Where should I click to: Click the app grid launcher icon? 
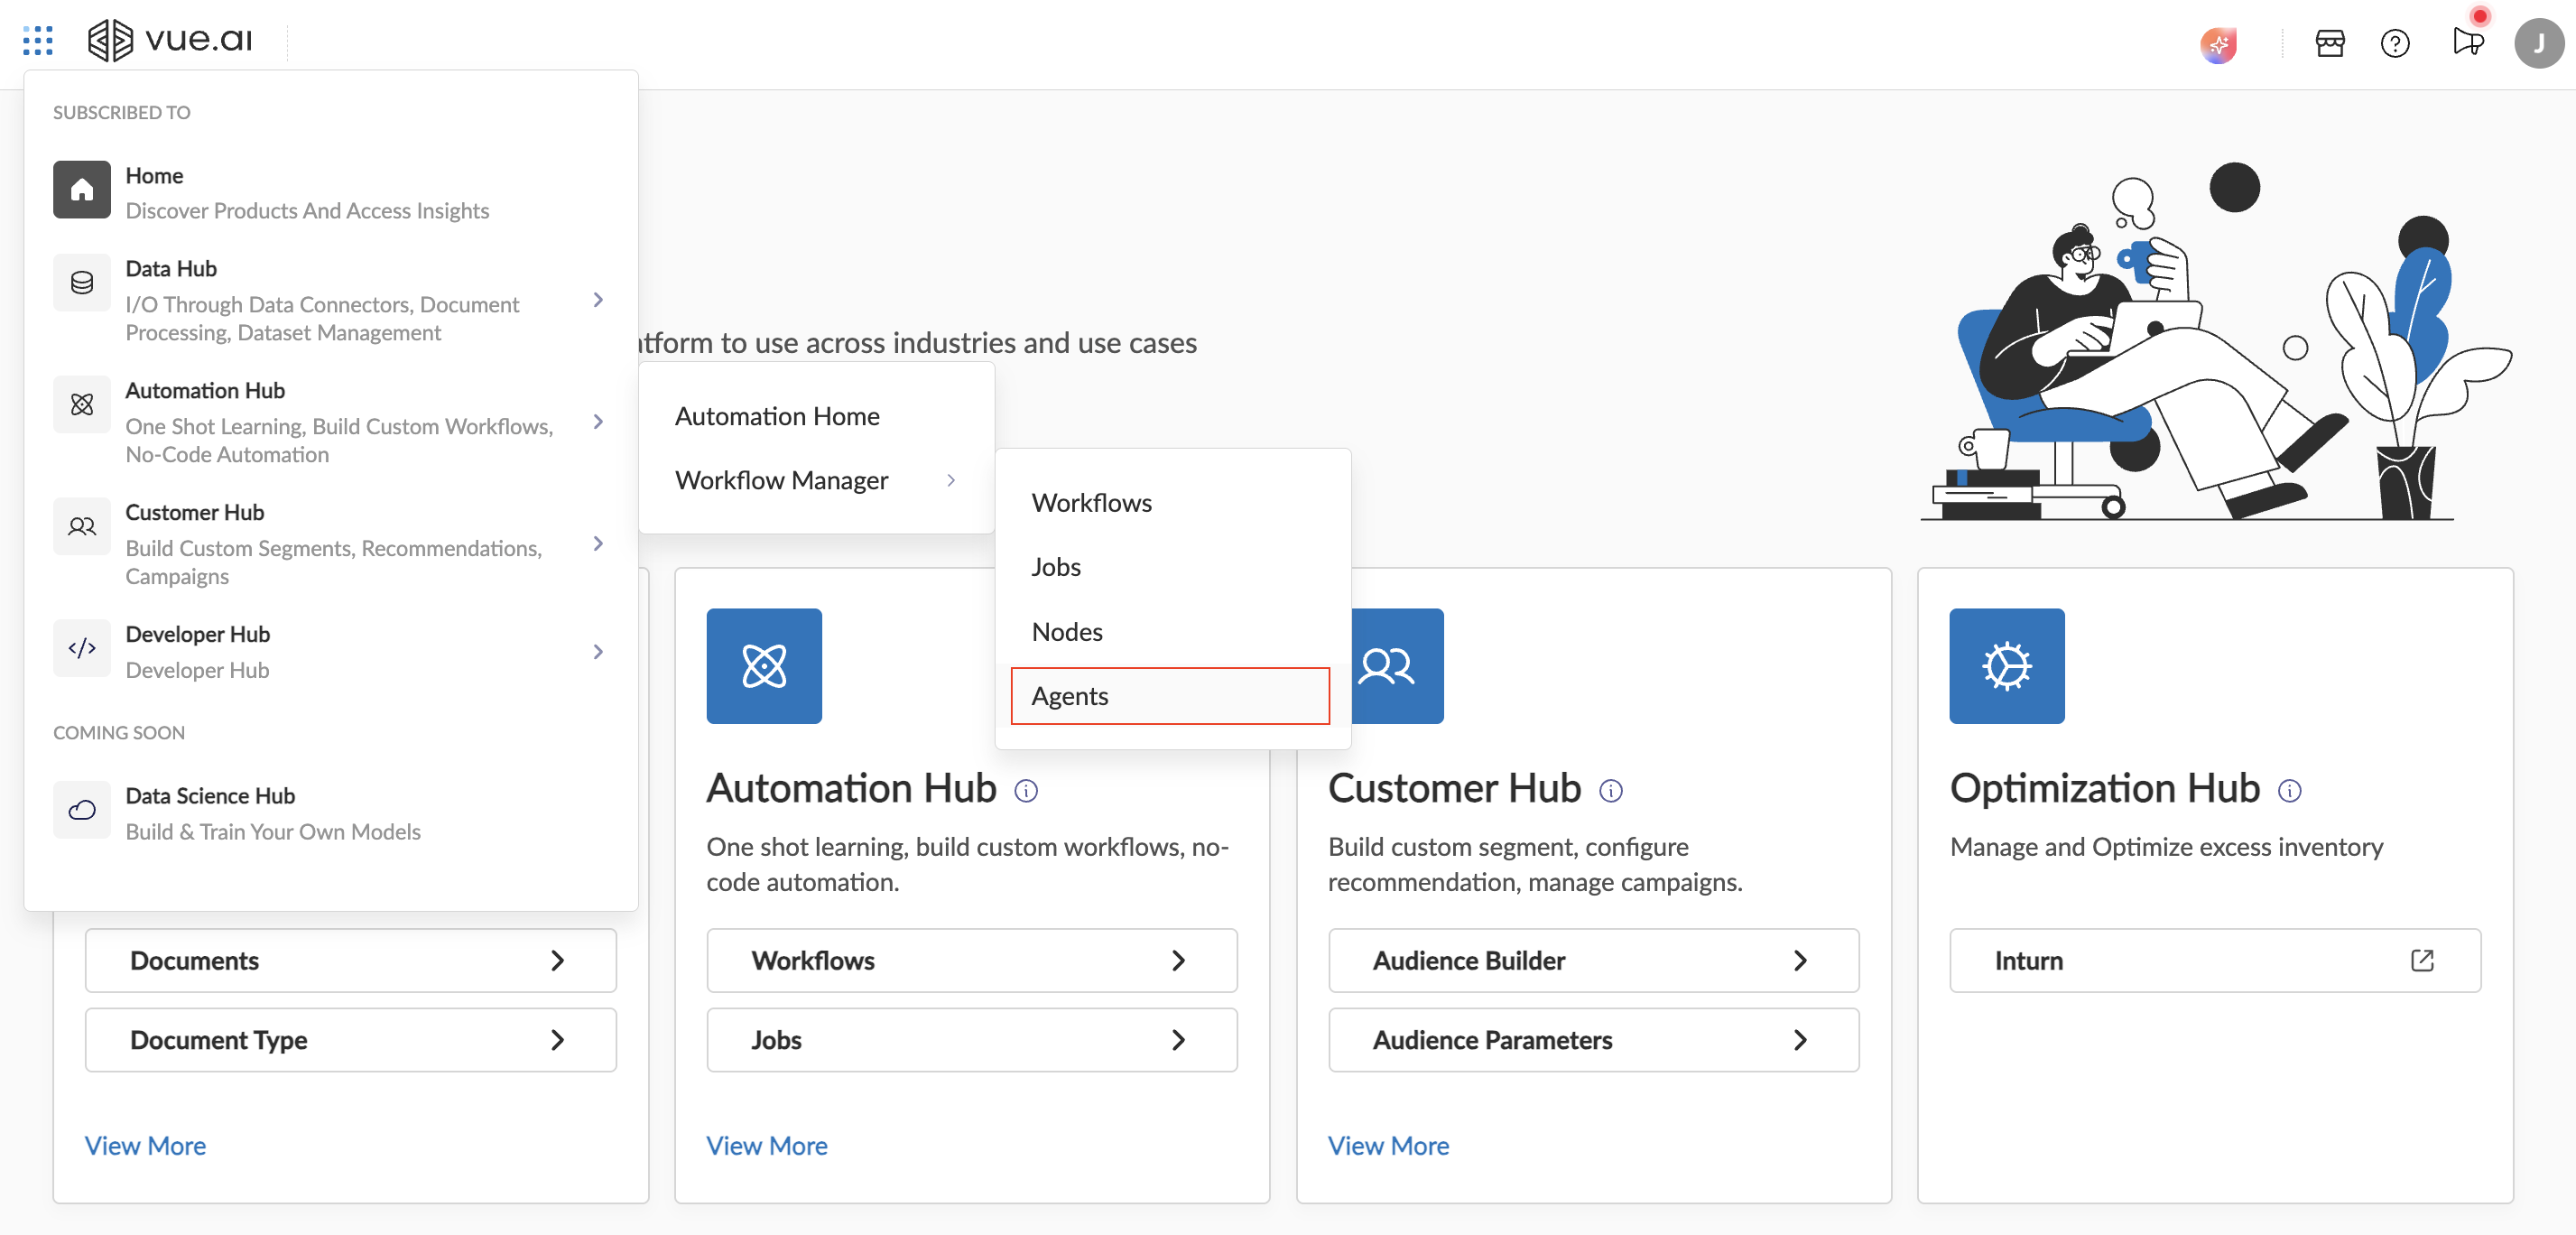pyautogui.click(x=38, y=41)
